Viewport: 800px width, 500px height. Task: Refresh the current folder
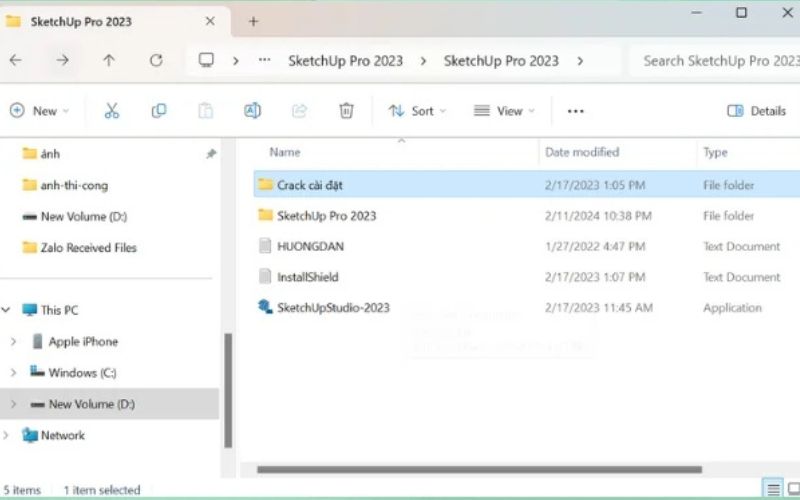(156, 60)
